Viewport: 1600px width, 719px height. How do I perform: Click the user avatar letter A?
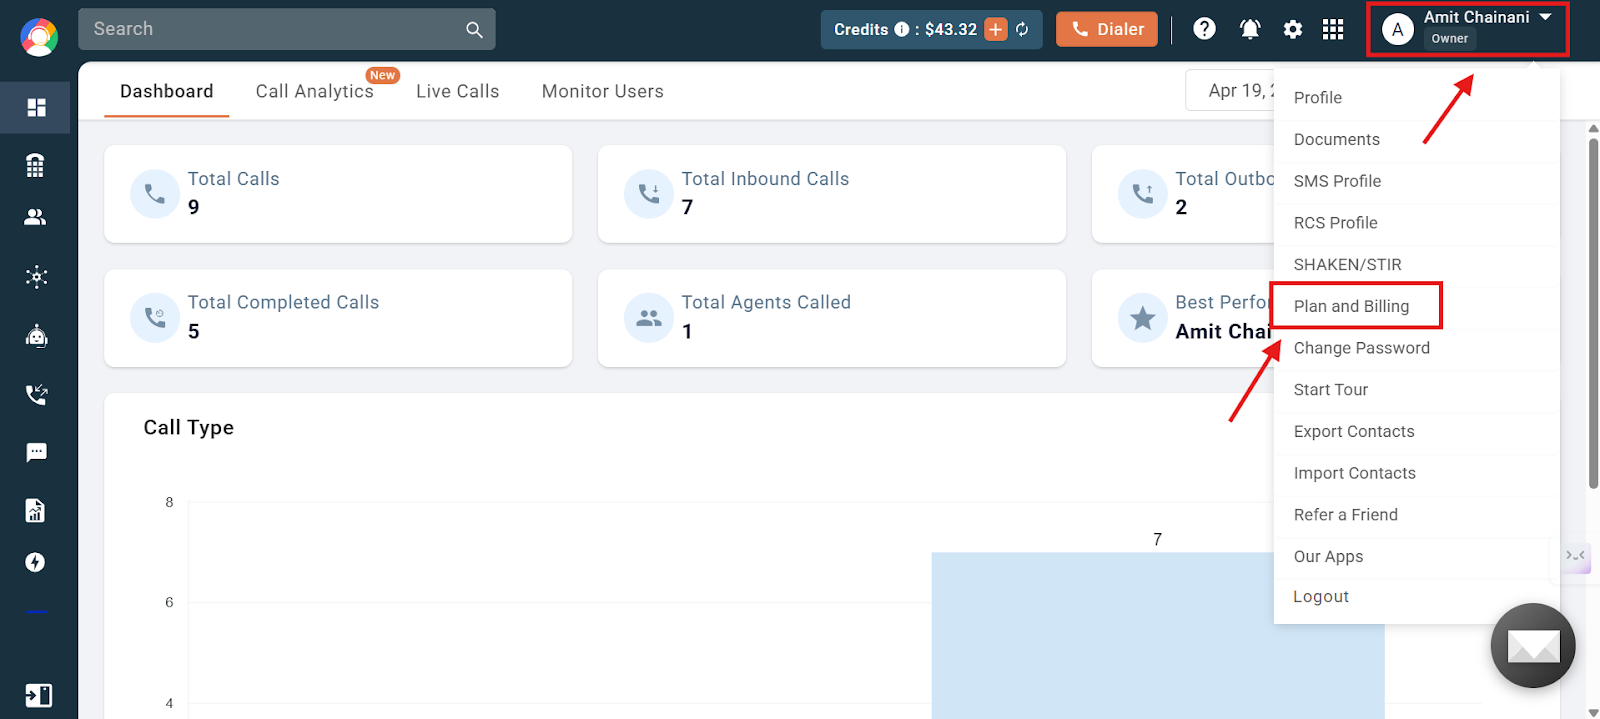pyautogui.click(x=1398, y=29)
